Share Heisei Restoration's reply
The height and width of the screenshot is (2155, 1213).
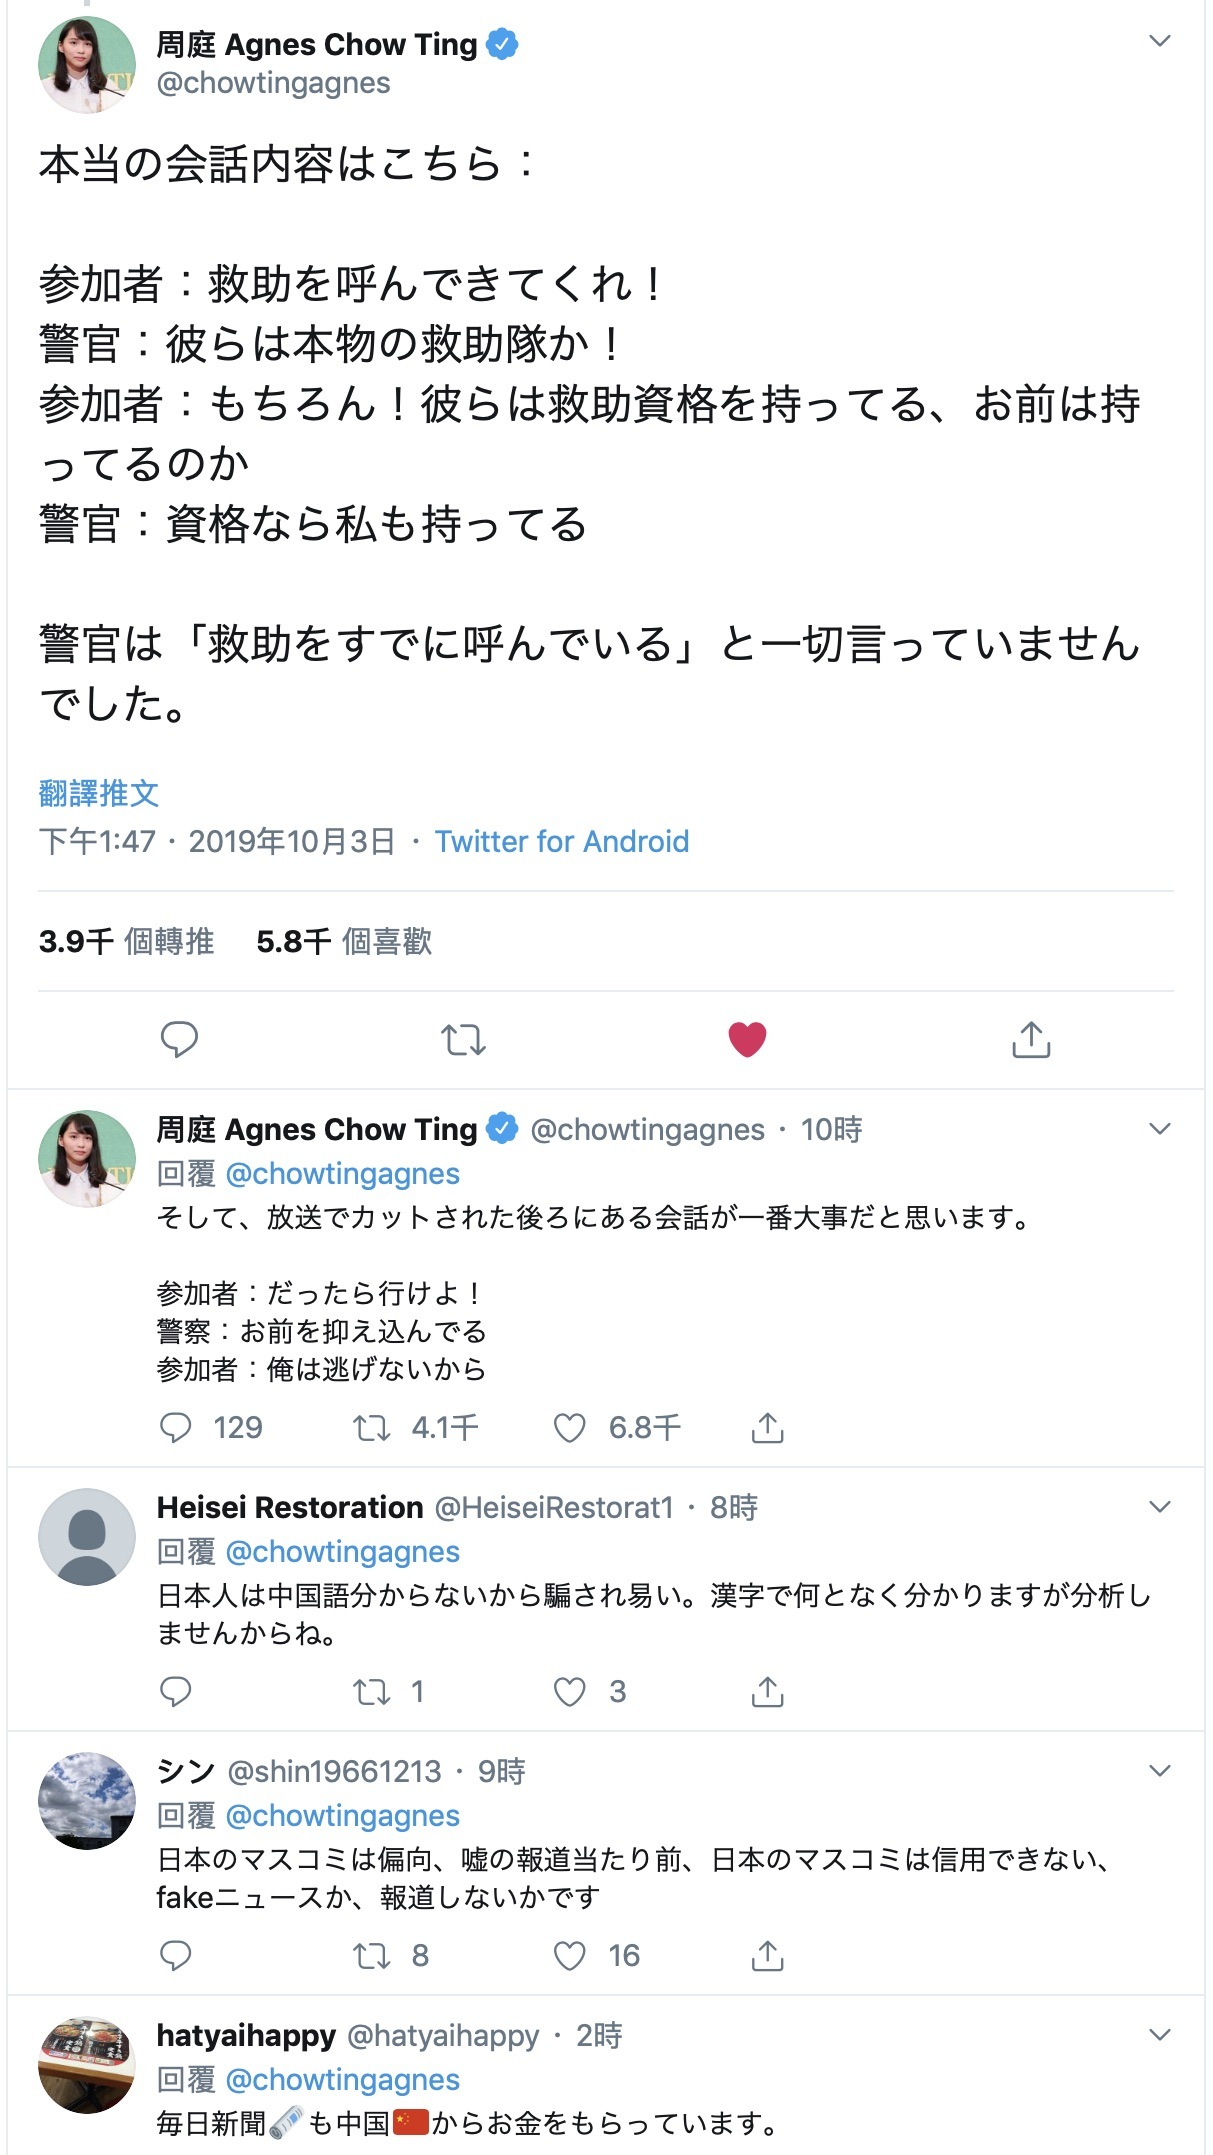767,1692
